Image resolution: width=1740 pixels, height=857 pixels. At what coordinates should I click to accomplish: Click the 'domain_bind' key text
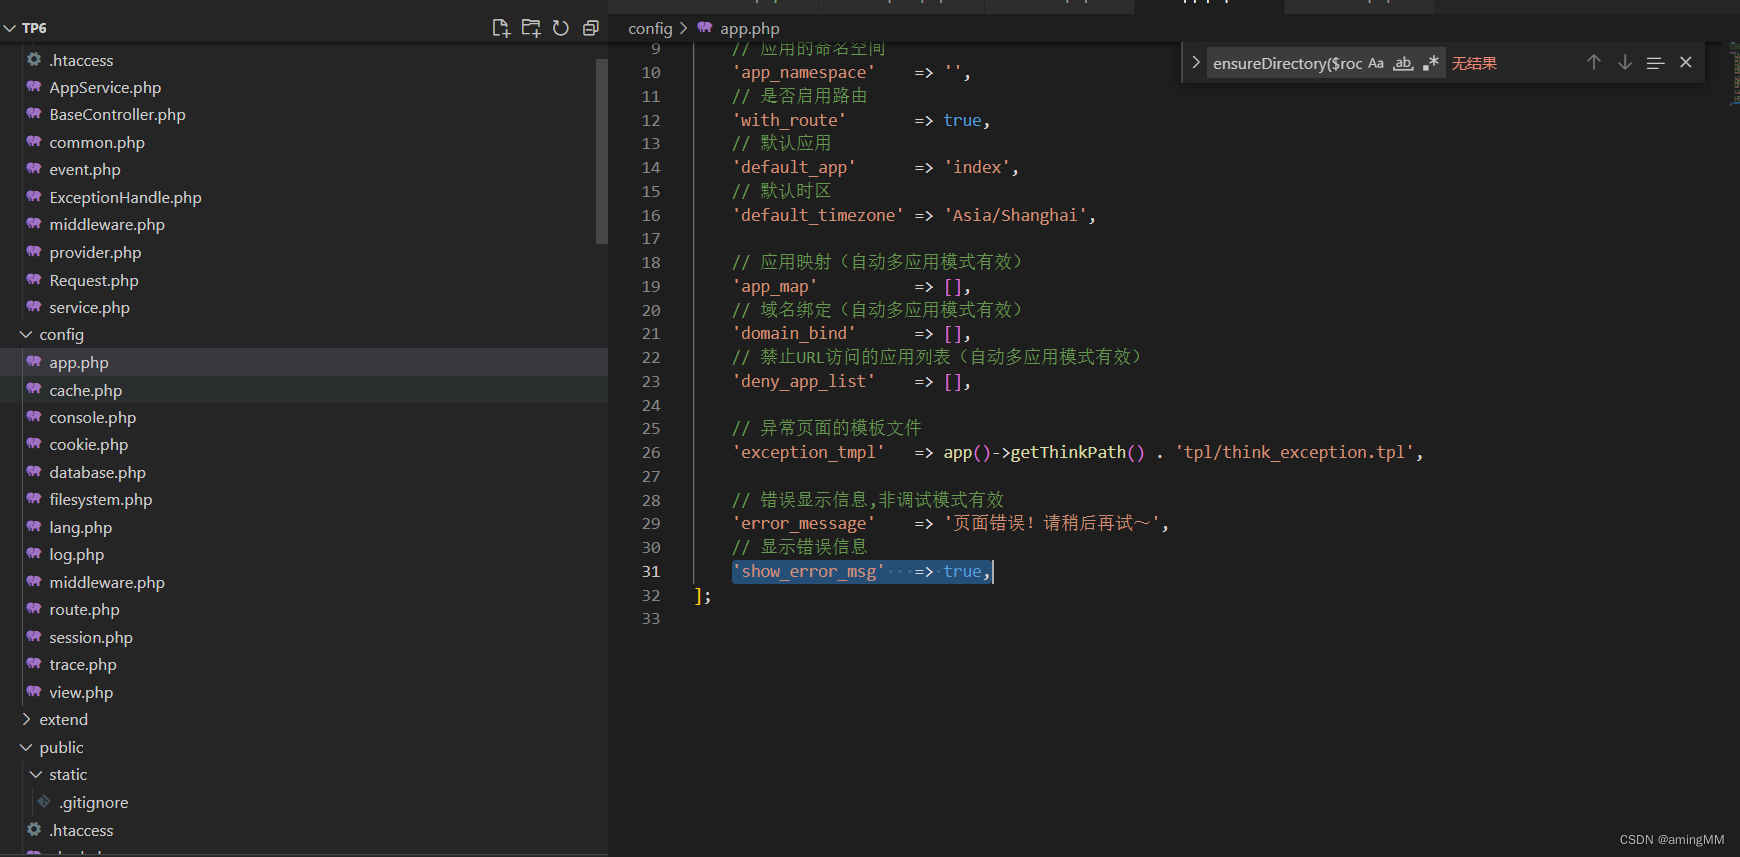pos(794,333)
